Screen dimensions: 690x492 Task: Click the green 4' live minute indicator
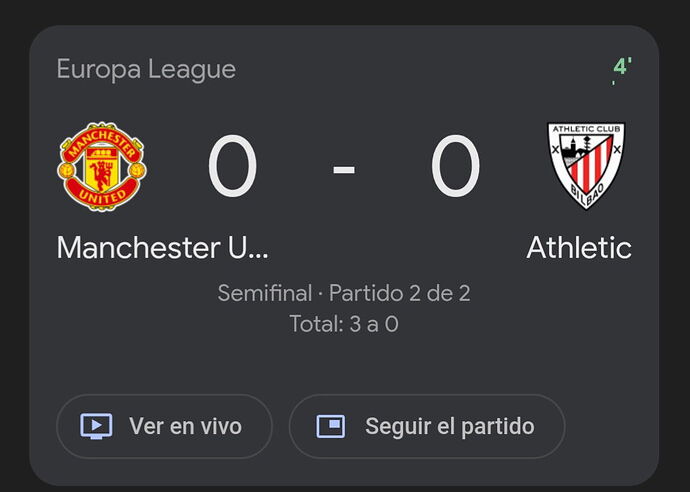tap(622, 66)
